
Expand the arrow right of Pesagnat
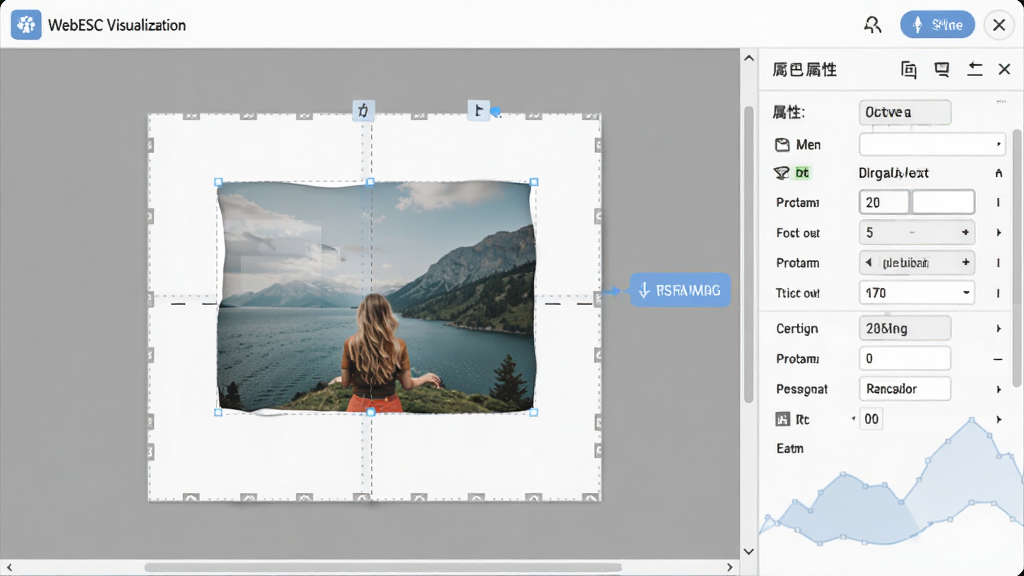(999, 389)
